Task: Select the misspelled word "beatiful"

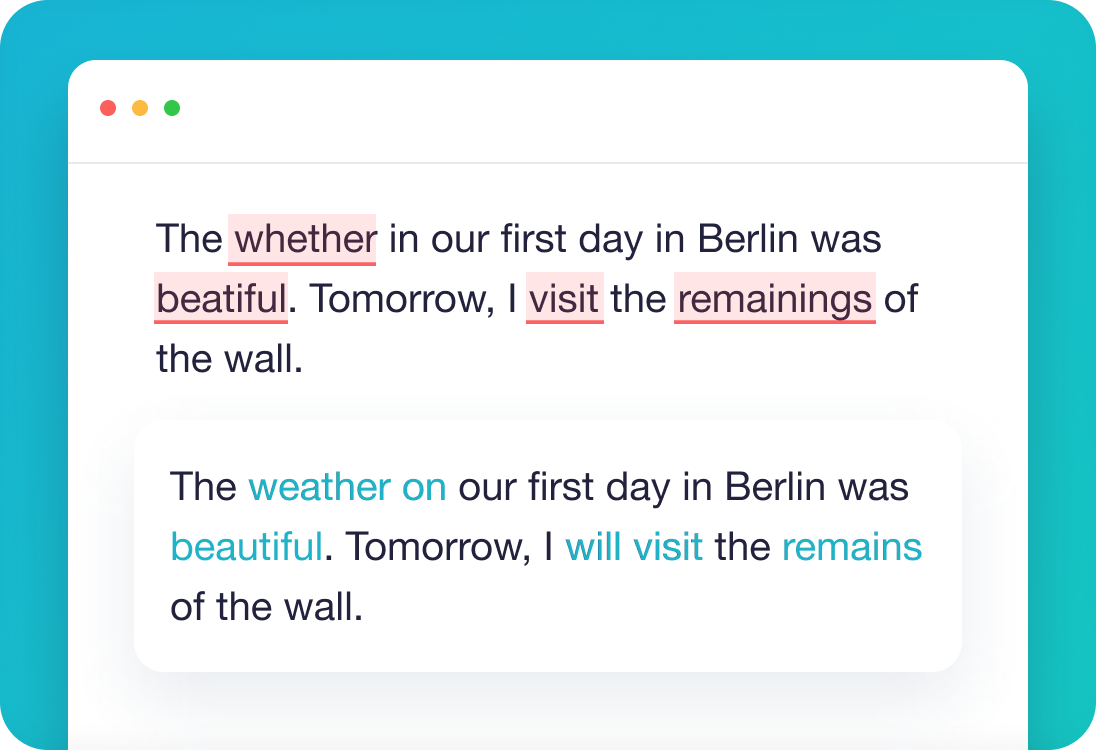Action: coord(221,299)
